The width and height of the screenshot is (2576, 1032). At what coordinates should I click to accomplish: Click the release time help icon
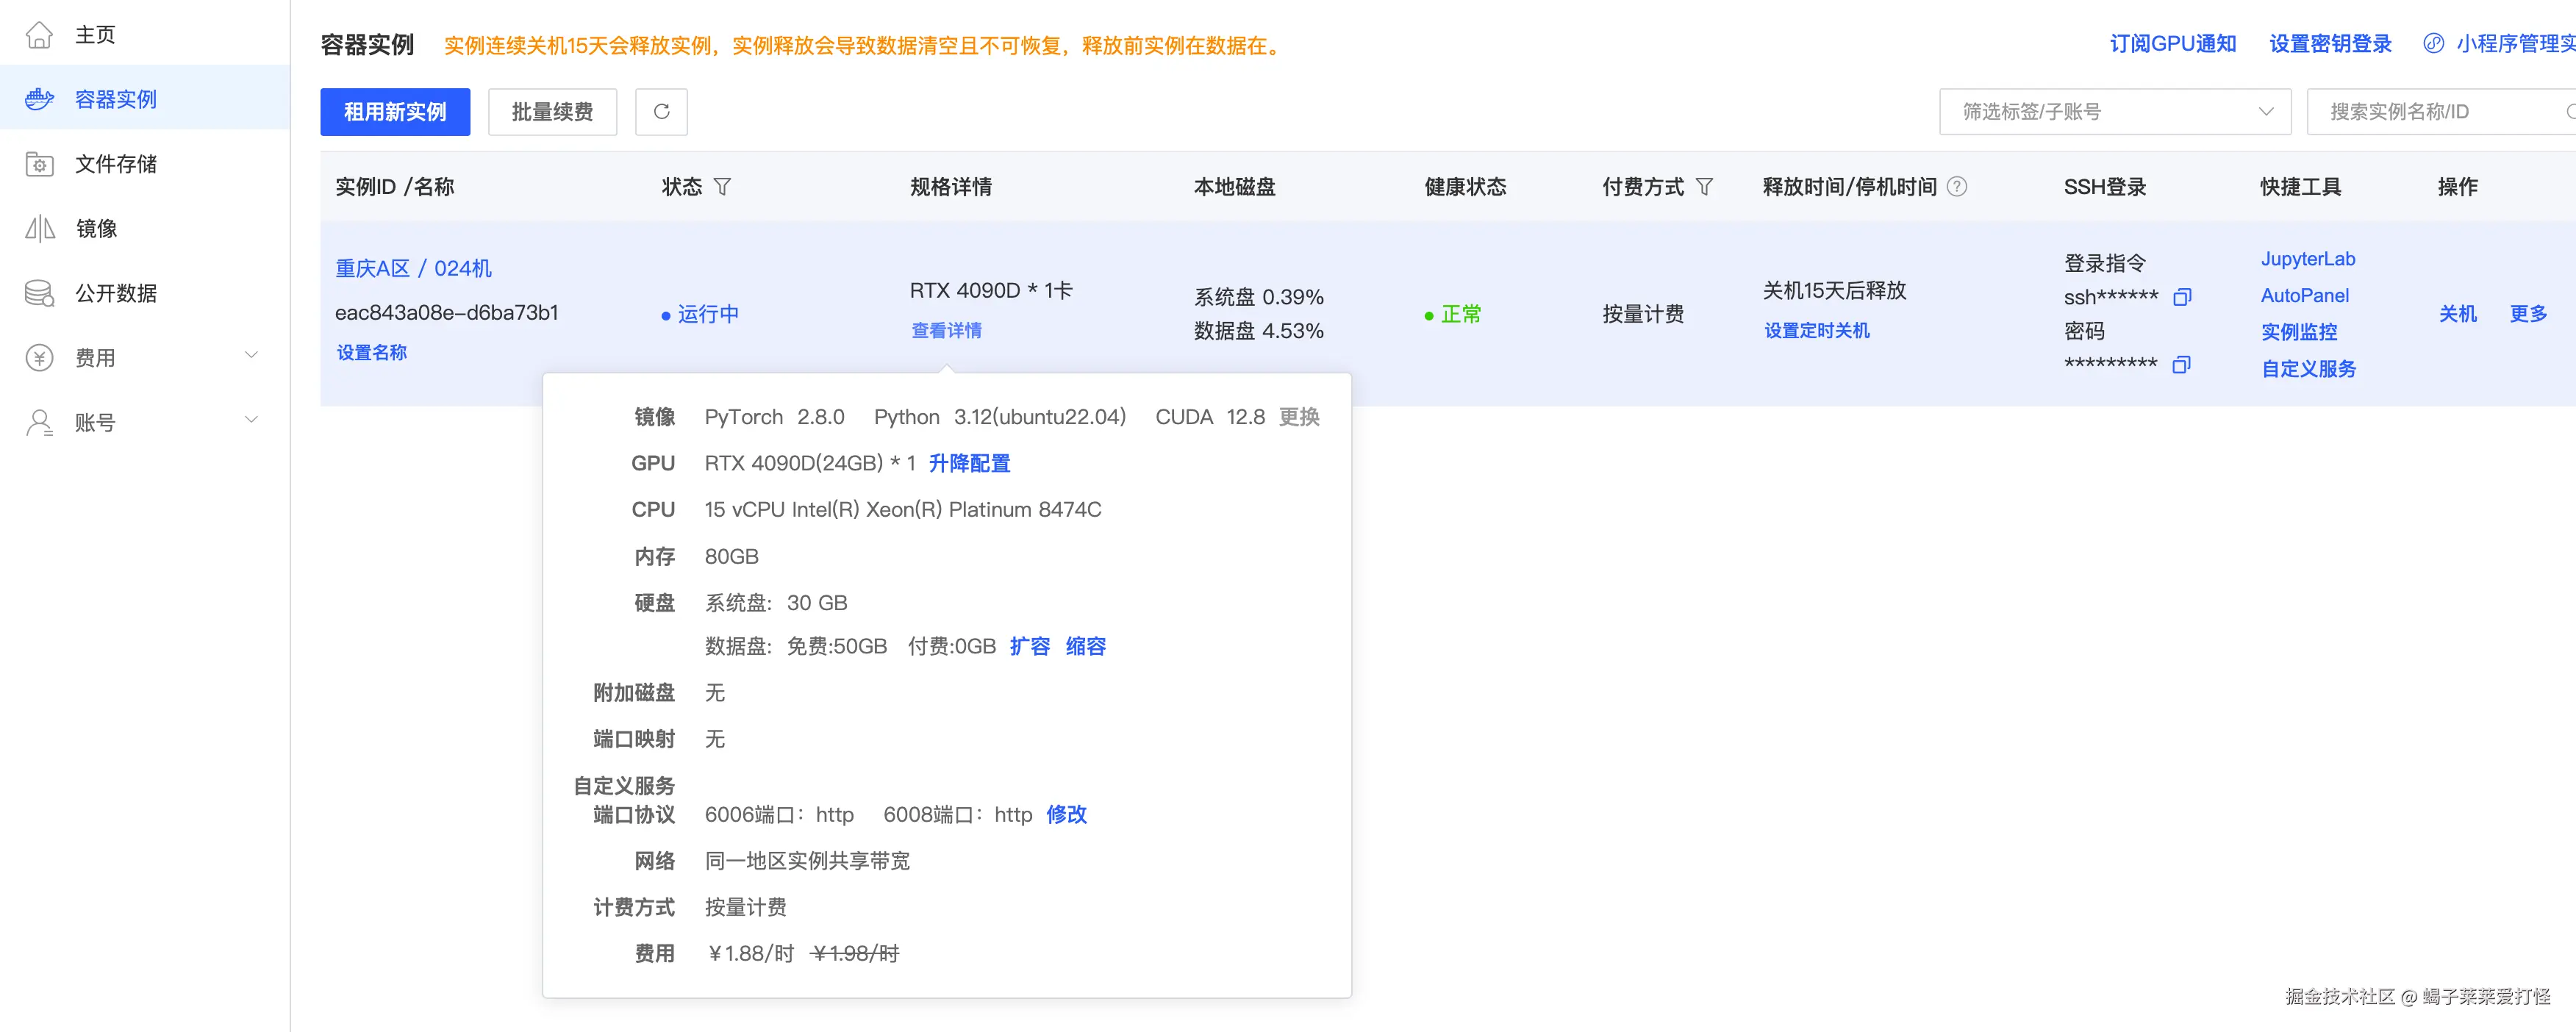[1957, 187]
